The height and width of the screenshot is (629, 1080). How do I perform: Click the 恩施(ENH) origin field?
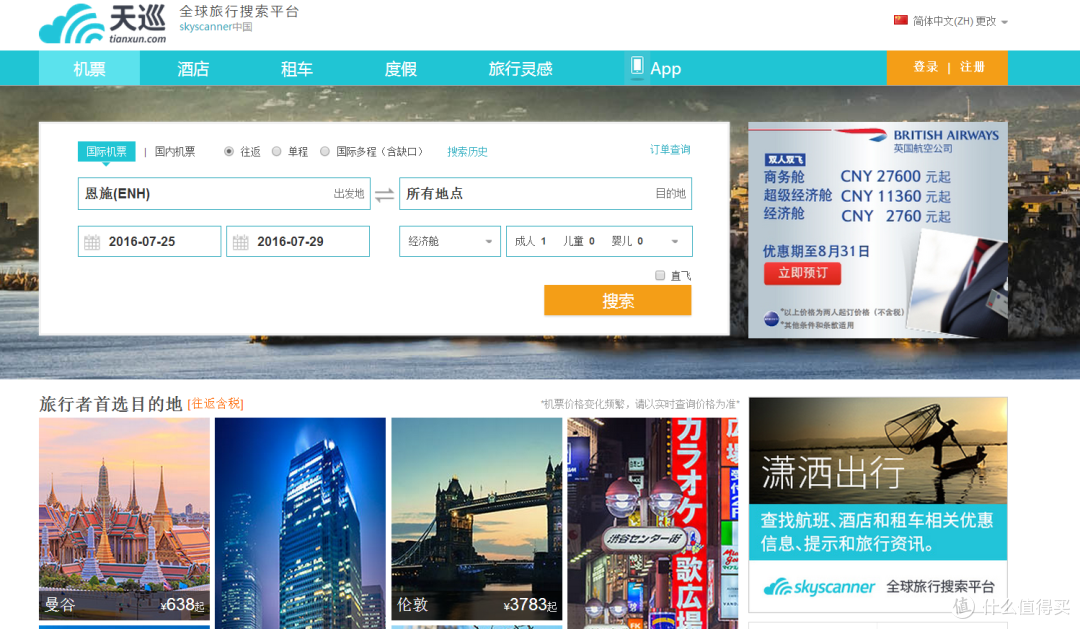tap(224, 194)
